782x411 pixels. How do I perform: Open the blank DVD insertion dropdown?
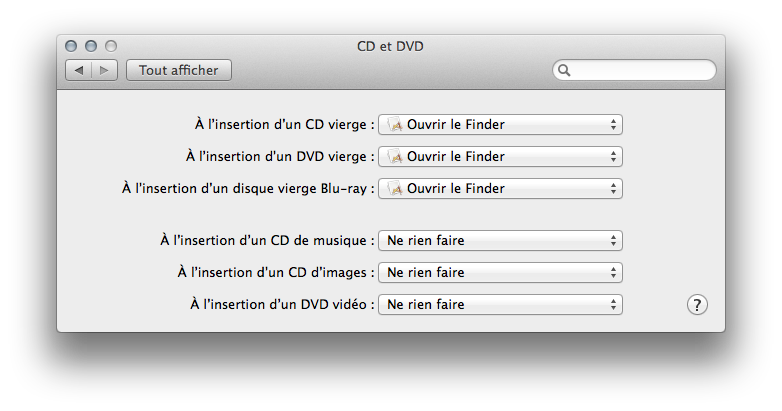(500, 157)
